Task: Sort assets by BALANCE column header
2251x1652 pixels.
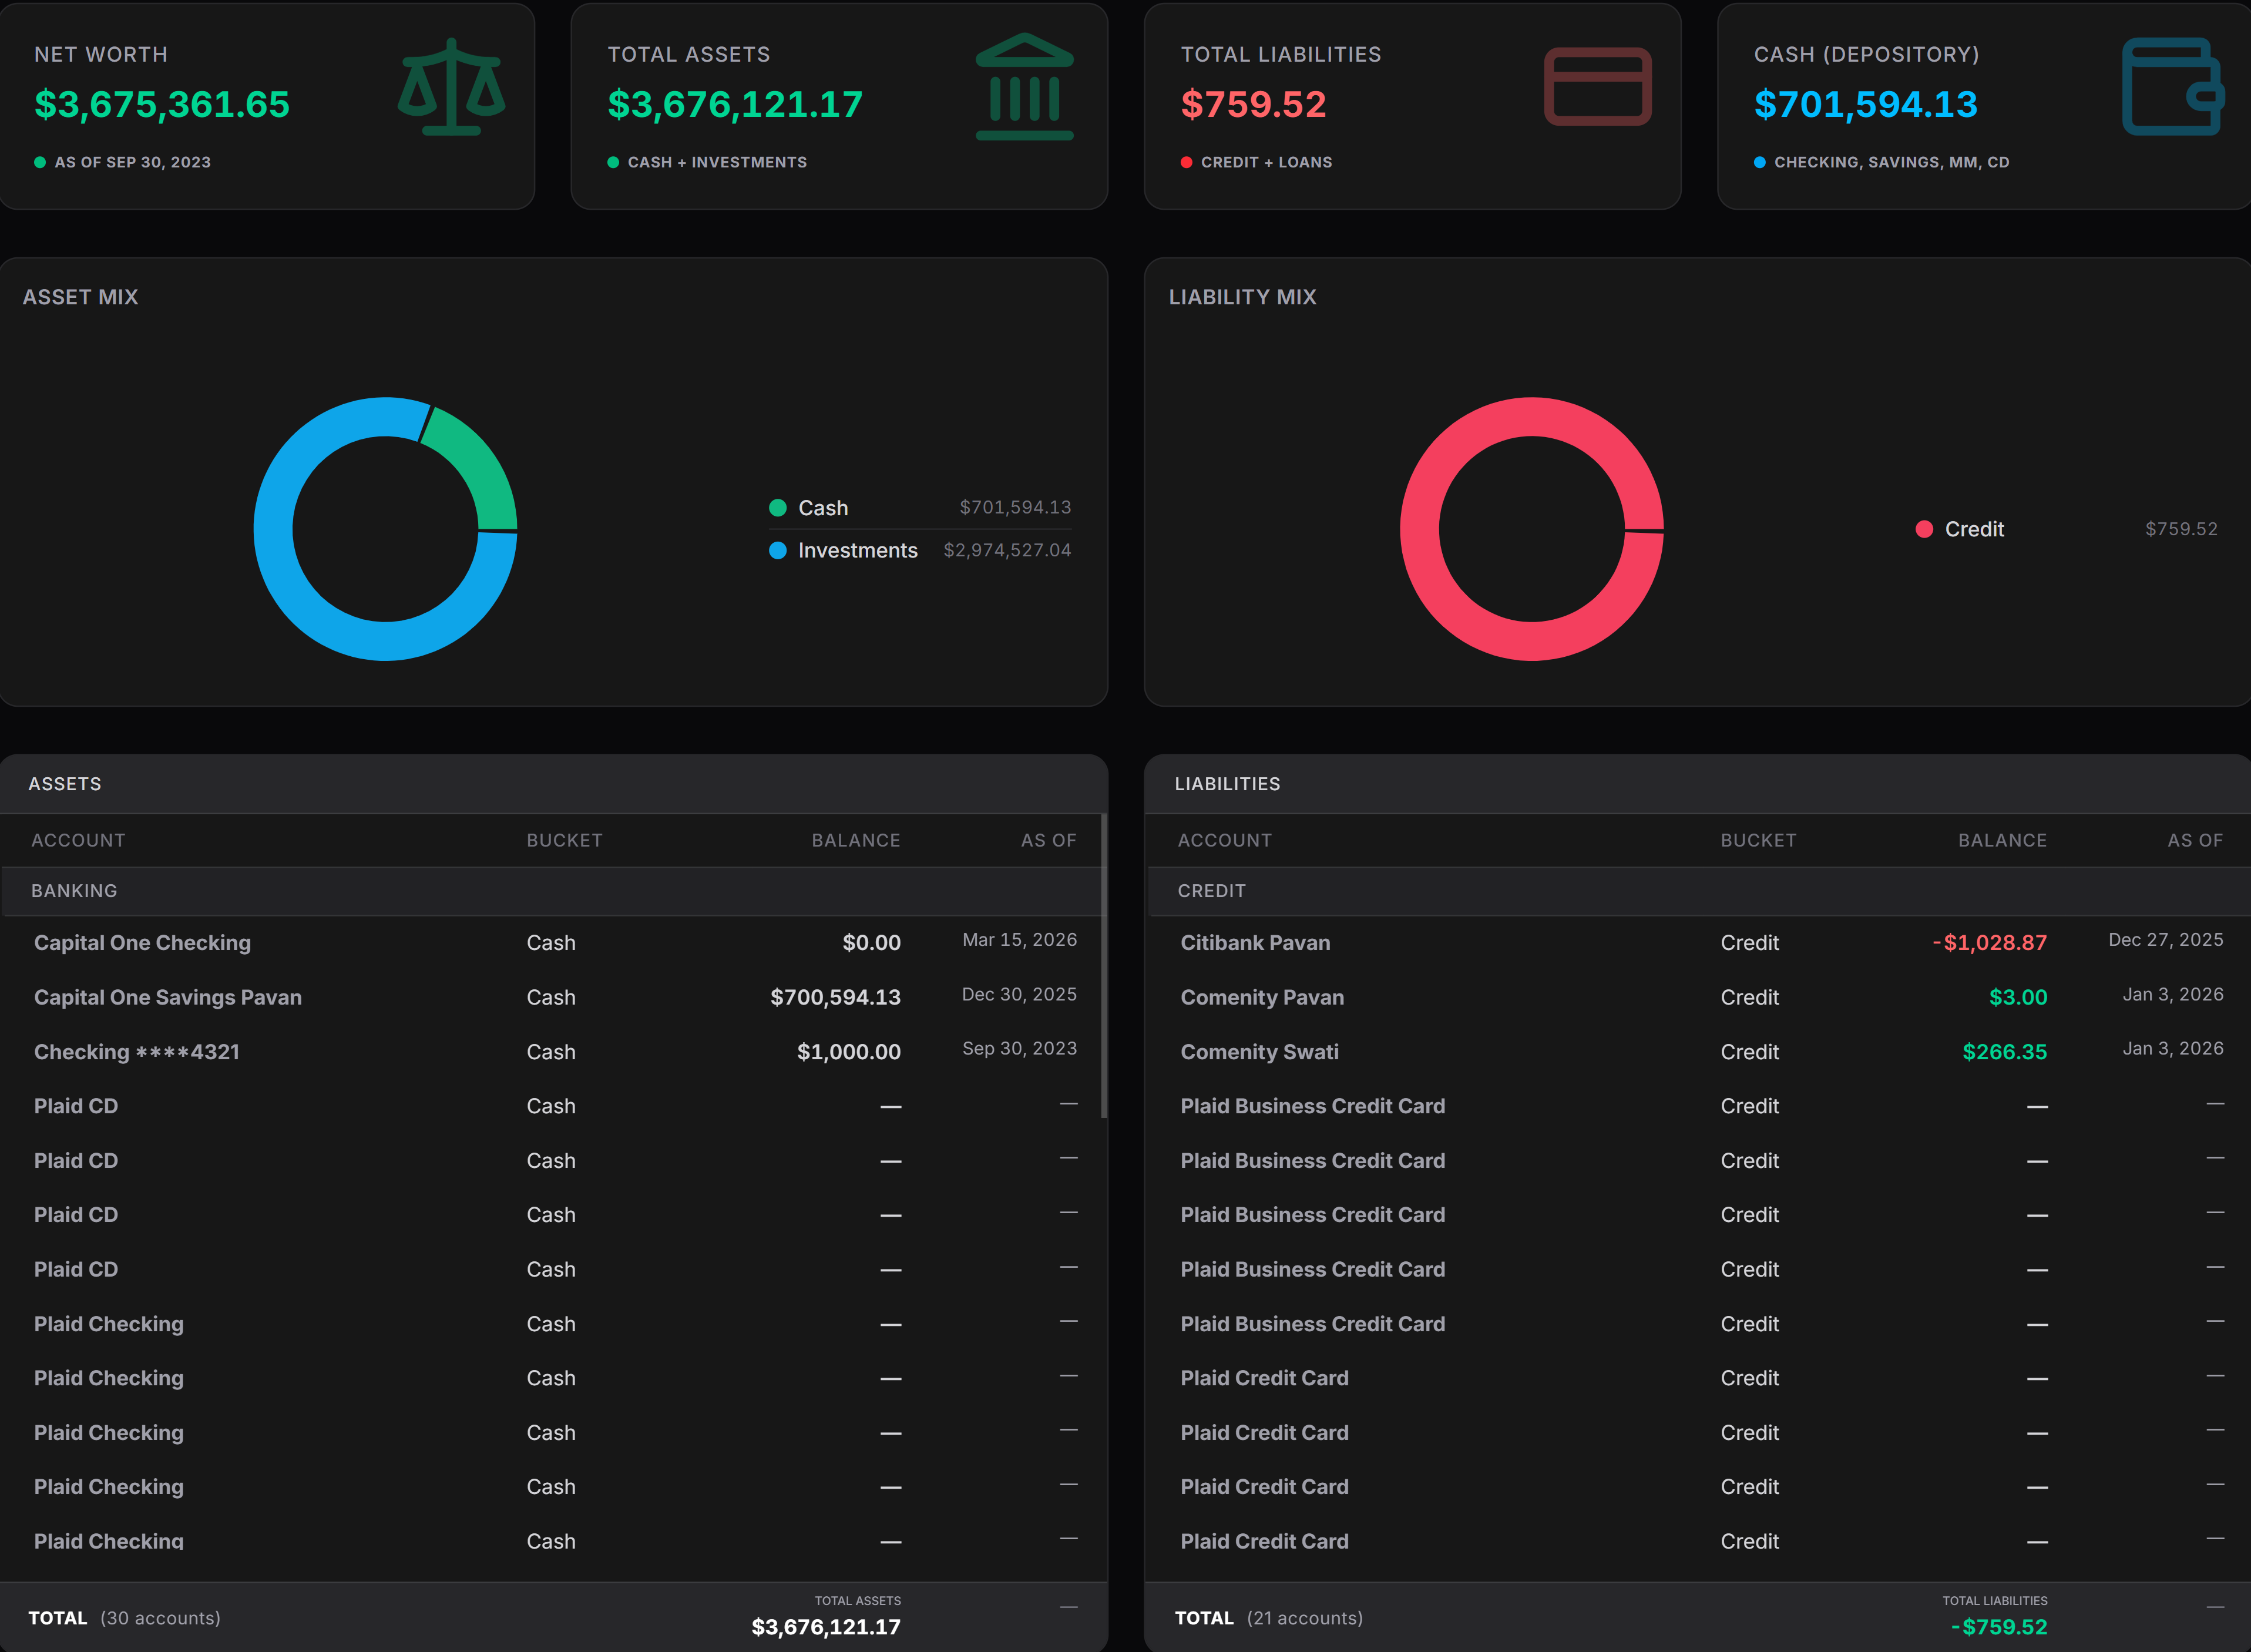Action: (x=856, y=840)
